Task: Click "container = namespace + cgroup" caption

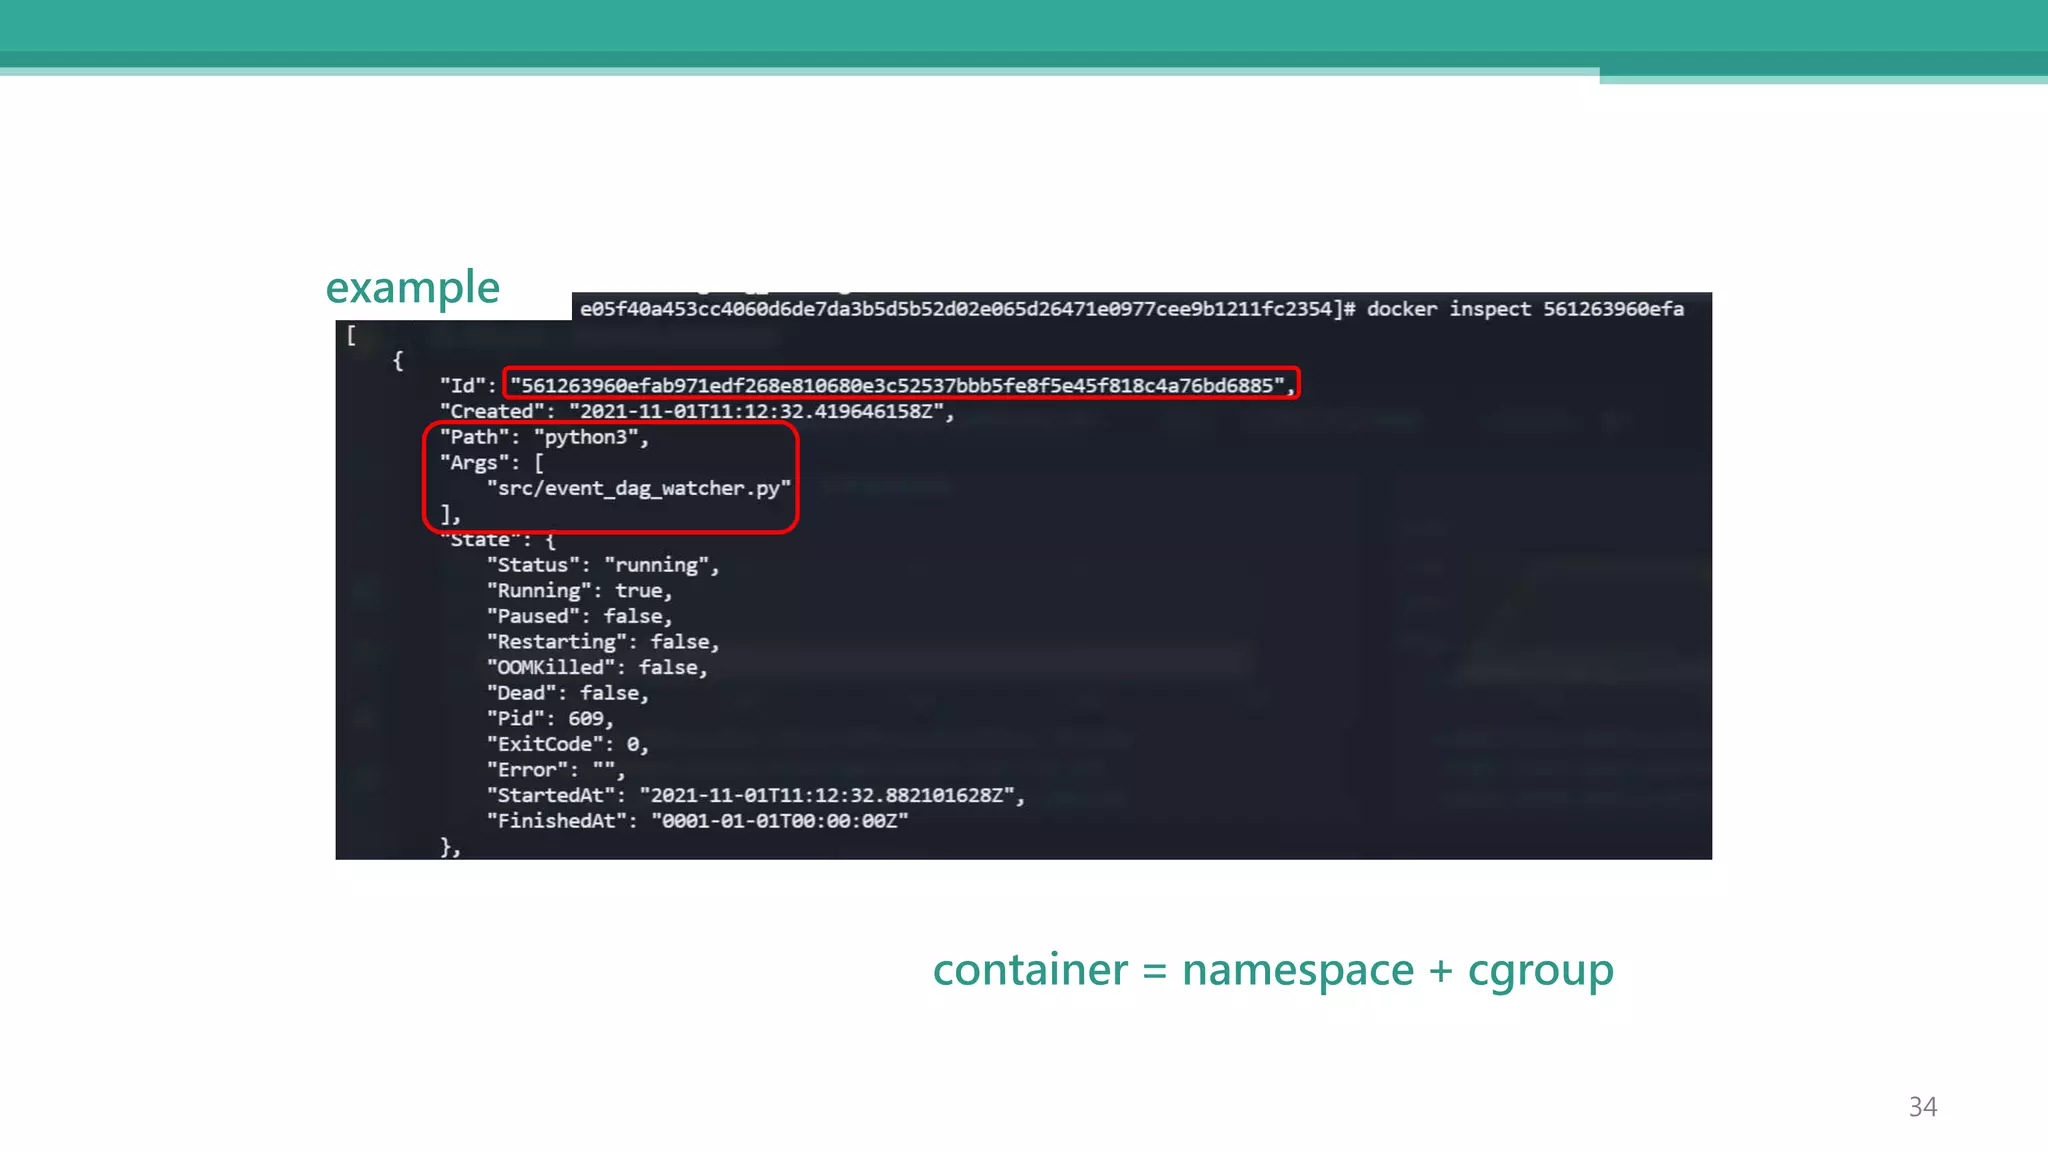Action: (1273, 971)
